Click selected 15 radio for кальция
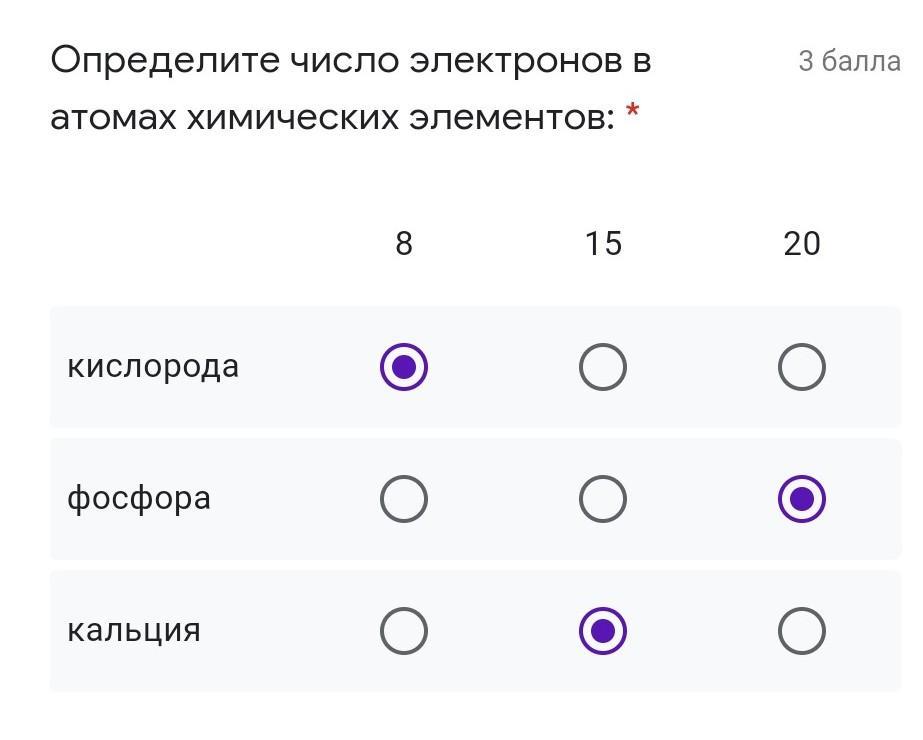This screenshot has height=740, width=923. tap(602, 631)
